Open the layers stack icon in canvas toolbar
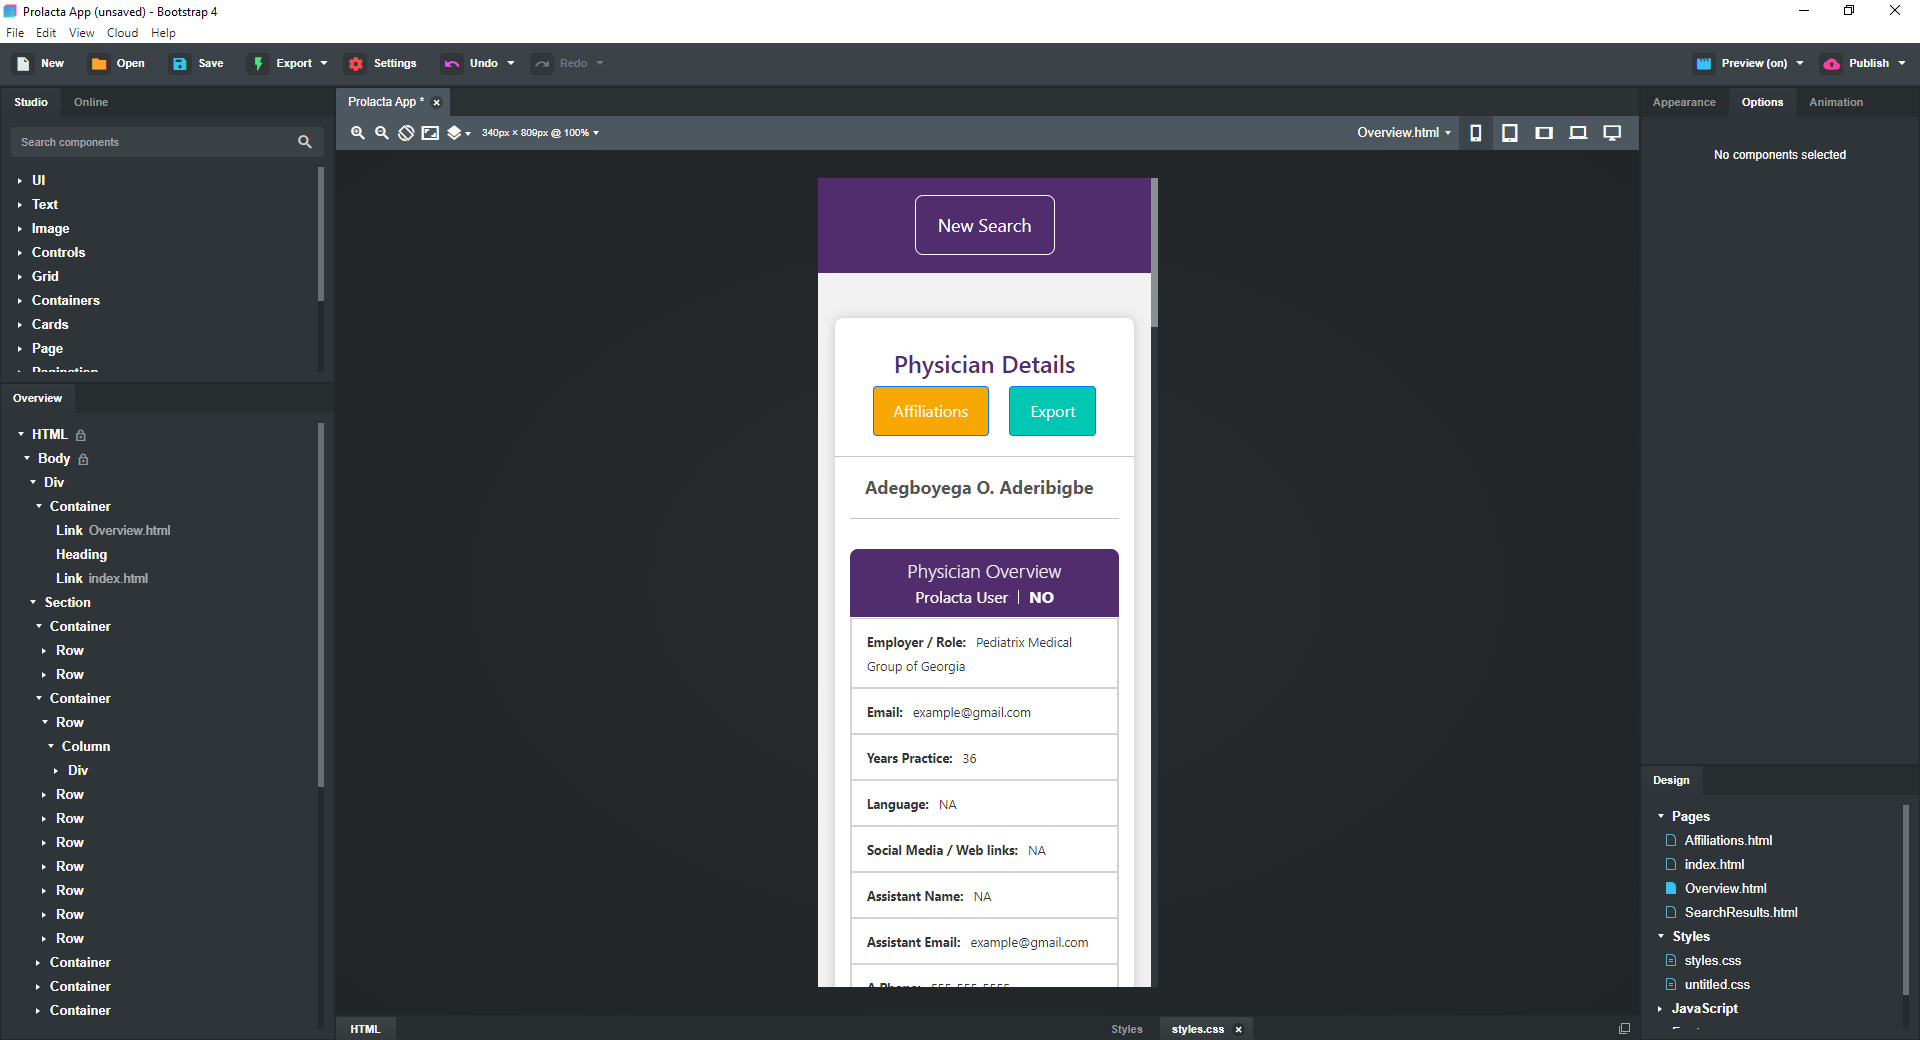 click(x=454, y=133)
